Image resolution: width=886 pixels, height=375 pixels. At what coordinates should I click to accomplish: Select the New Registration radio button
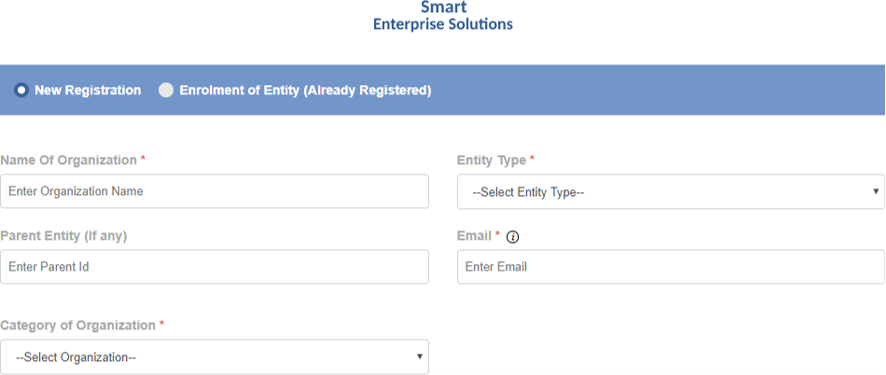pos(21,90)
